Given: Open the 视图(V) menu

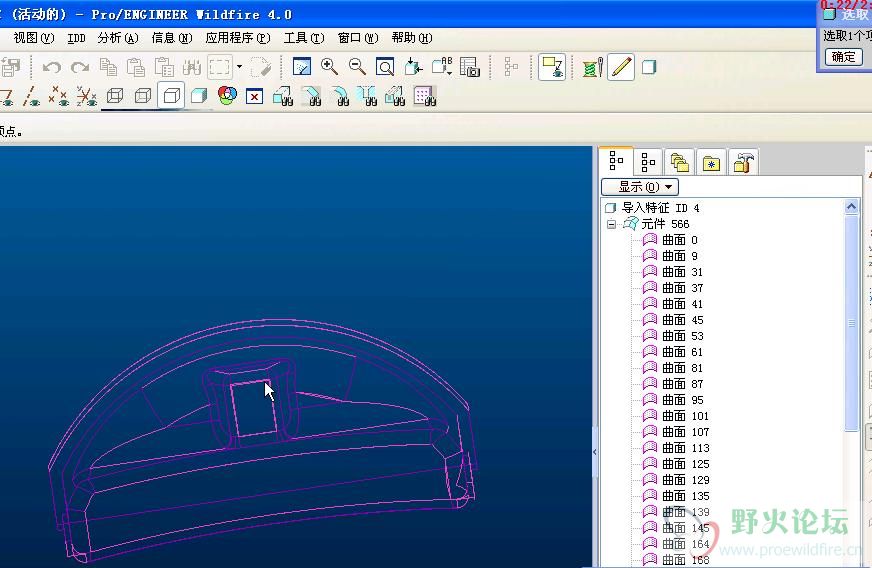Looking at the screenshot, I should (33, 38).
